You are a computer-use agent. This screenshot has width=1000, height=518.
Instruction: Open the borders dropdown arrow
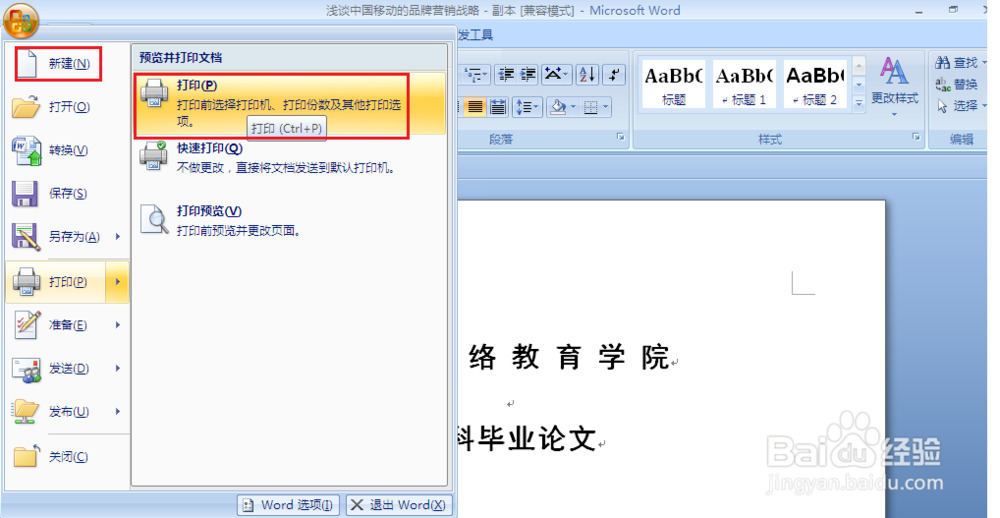pyautogui.click(x=606, y=107)
